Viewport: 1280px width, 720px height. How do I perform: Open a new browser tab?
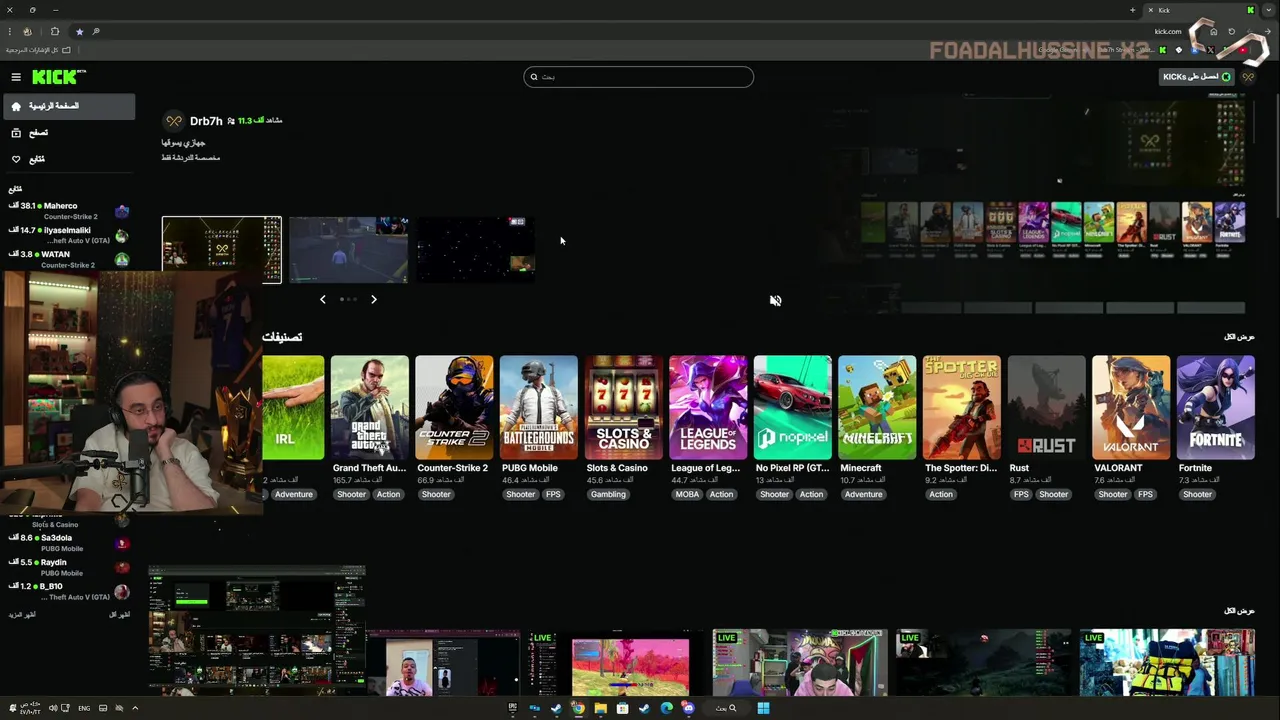[1132, 10]
